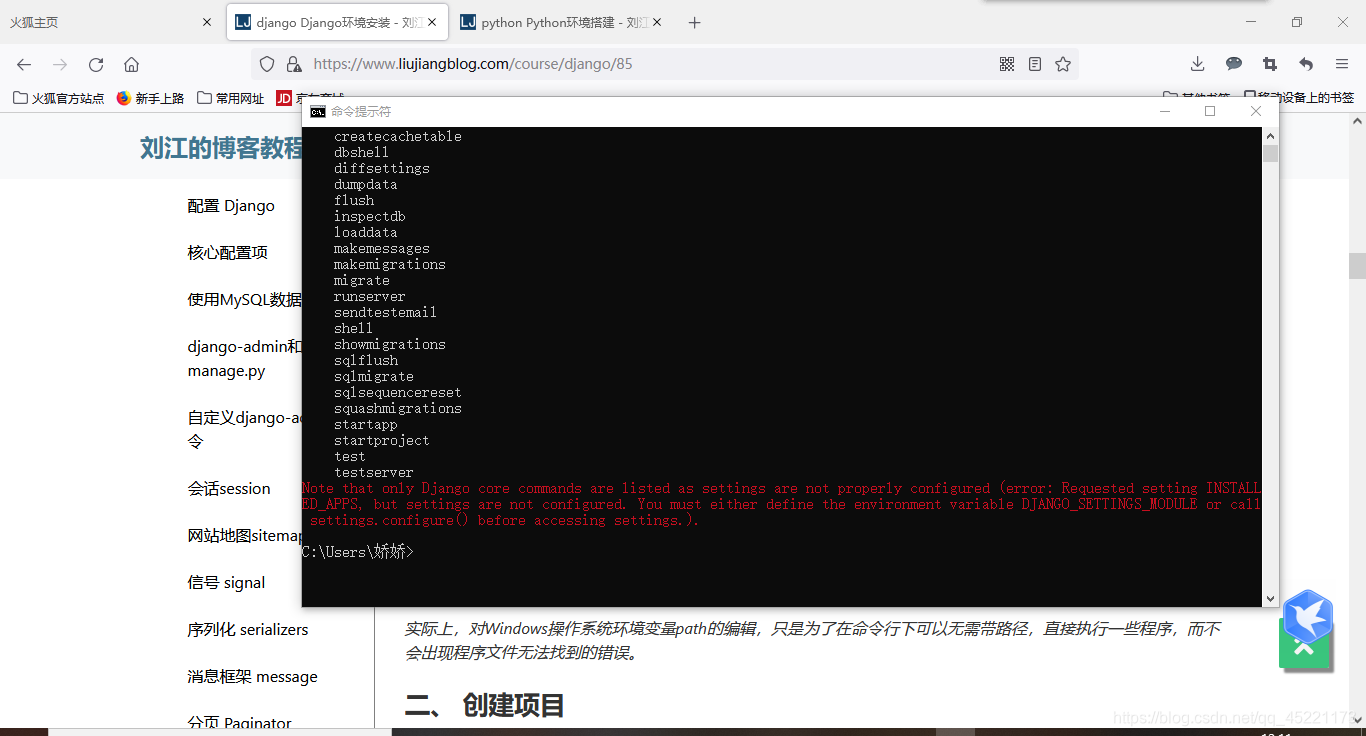This screenshot has width=1366, height=736.
Task: Click the C:\Users\娇娇> prompt line
Action: 358,552
